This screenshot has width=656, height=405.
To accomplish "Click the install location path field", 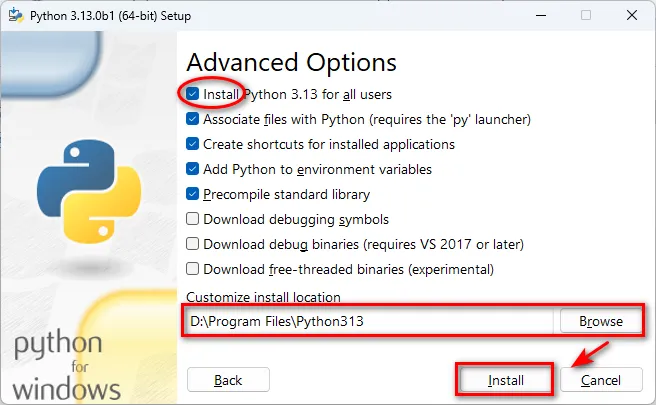I will click(x=369, y=321).
